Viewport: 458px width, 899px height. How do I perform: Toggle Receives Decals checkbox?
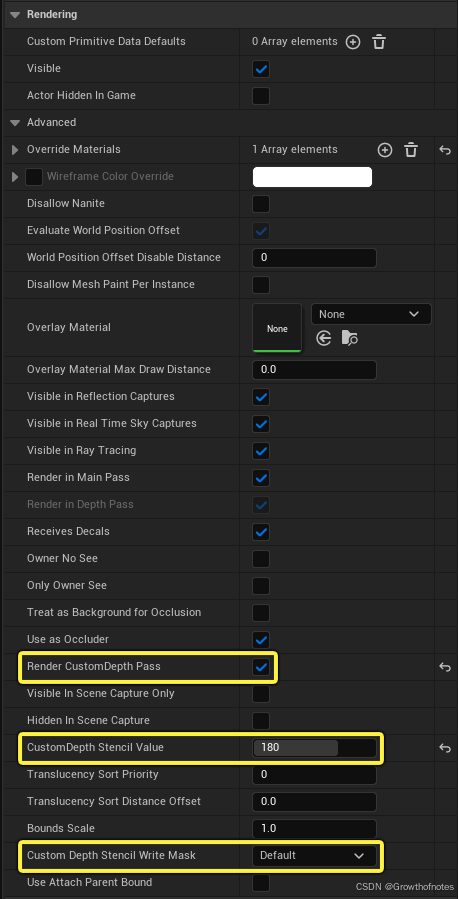pyautogui.click(x=261, y=531)
